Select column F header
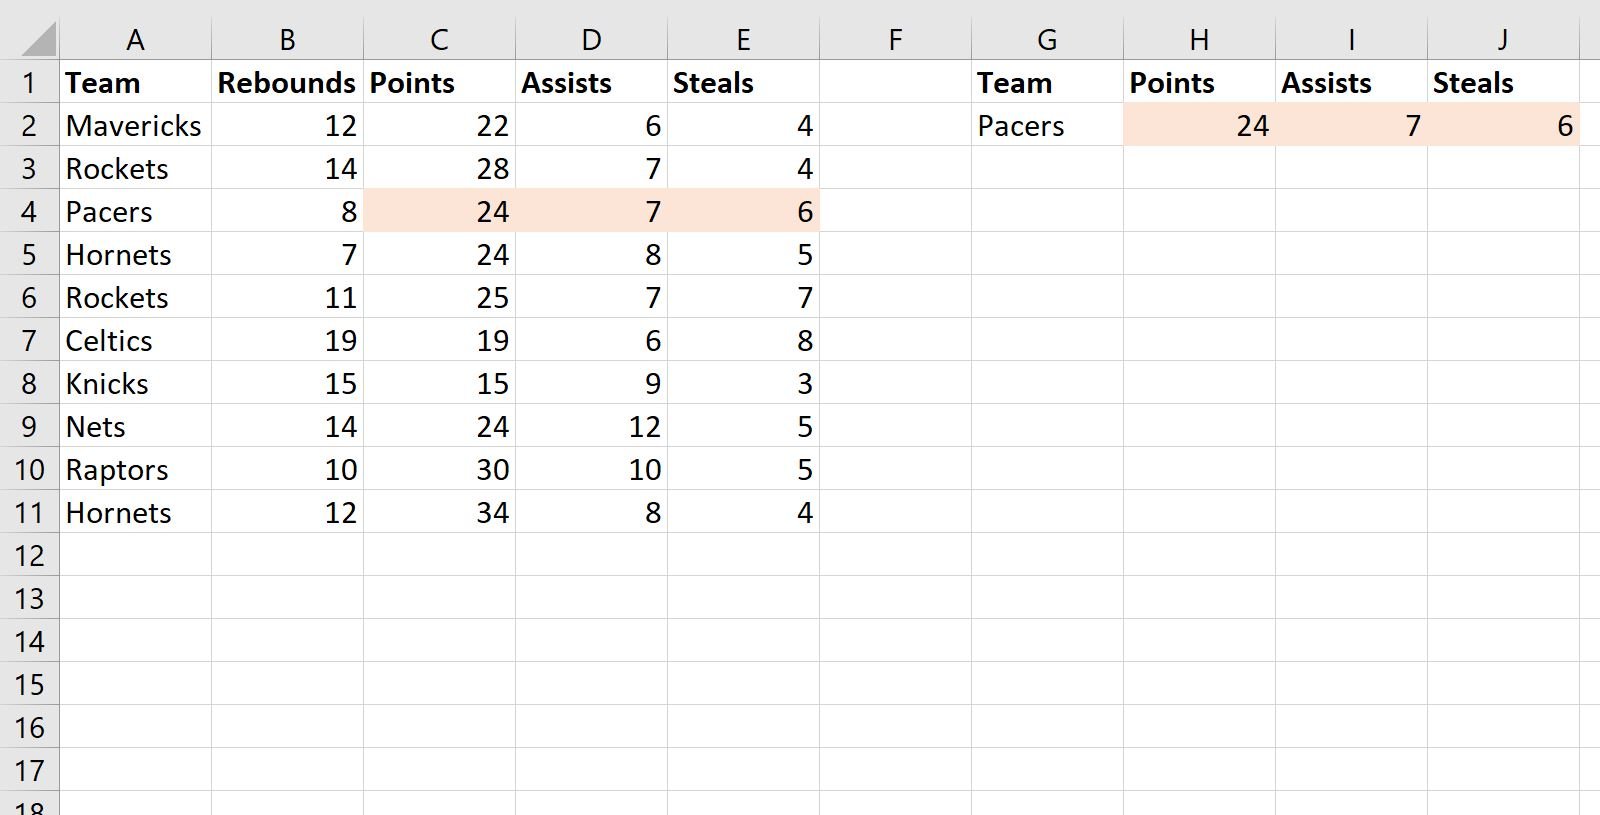 pos(895,40)
